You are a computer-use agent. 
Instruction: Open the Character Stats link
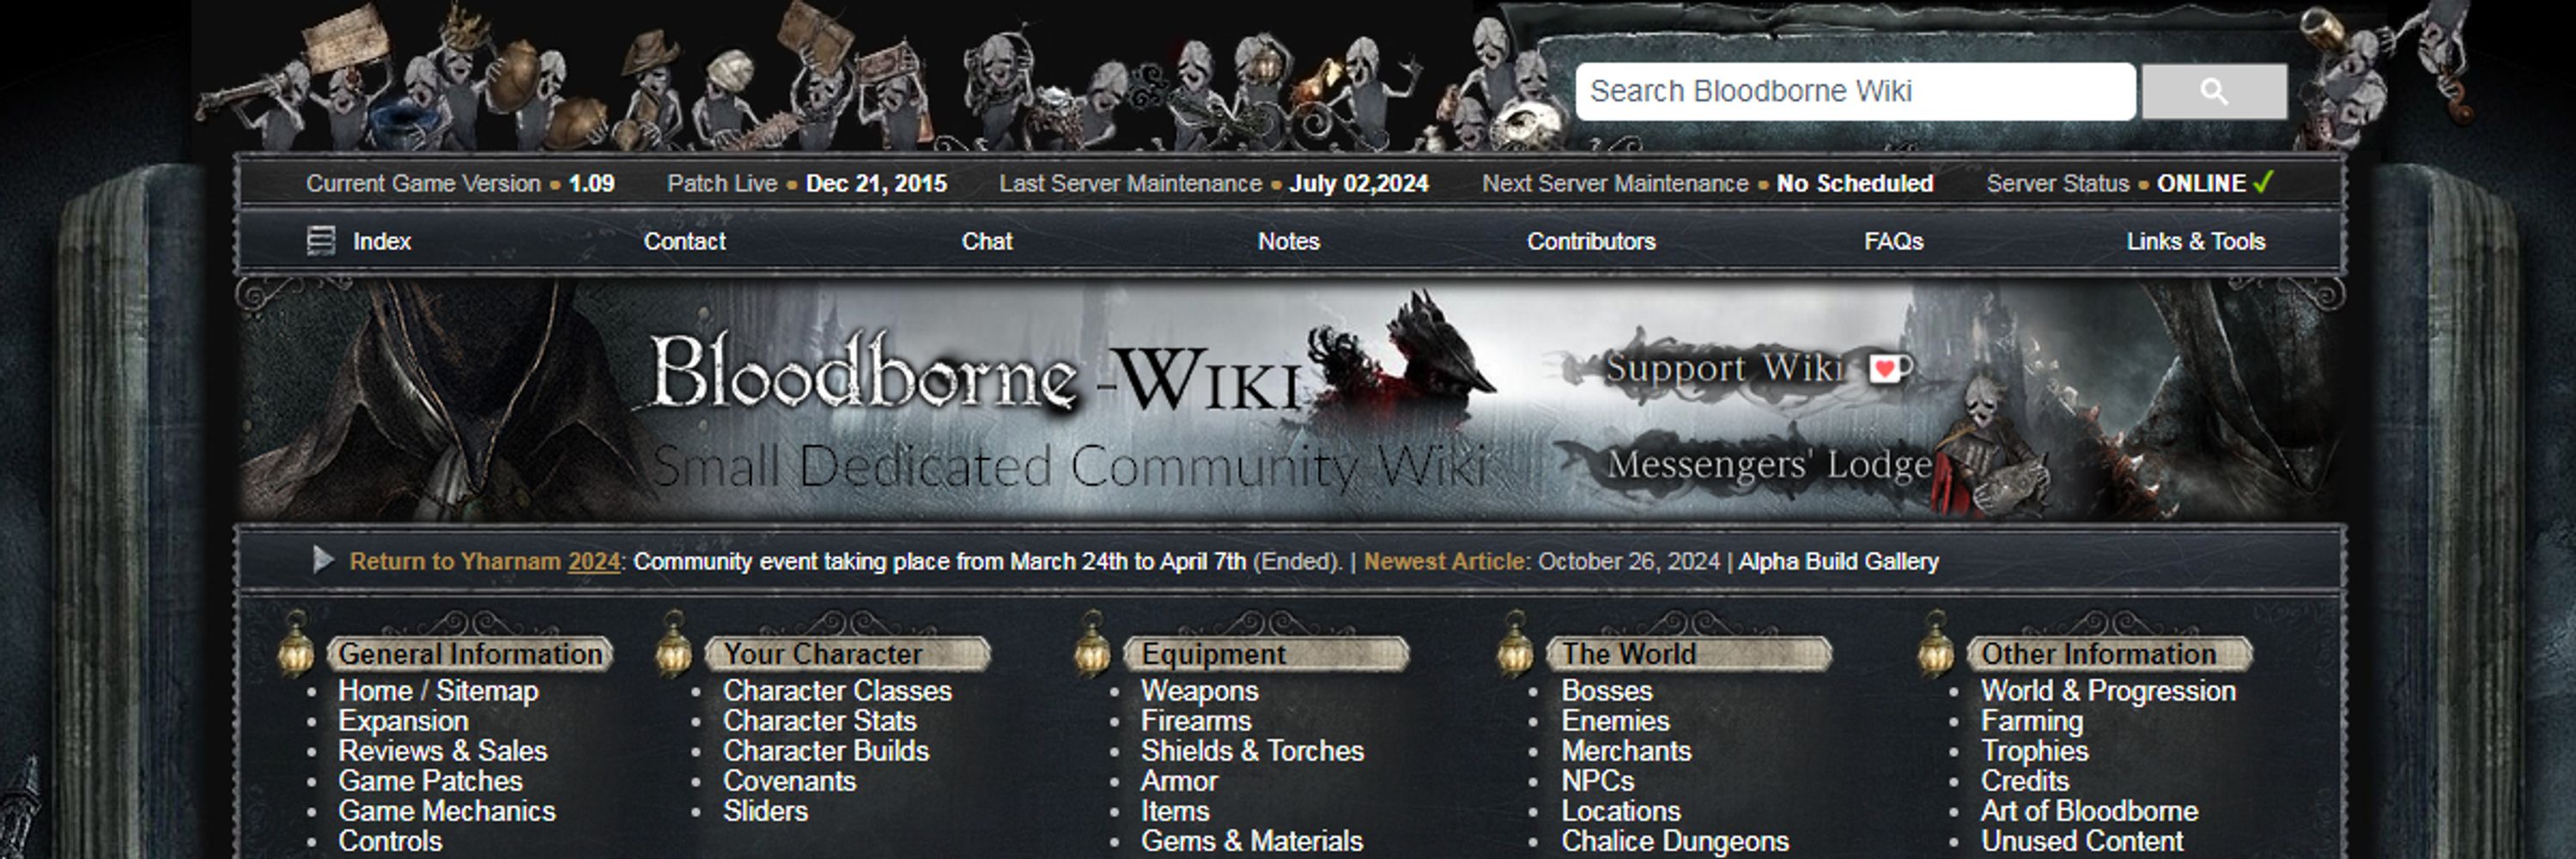pos(819,721)
